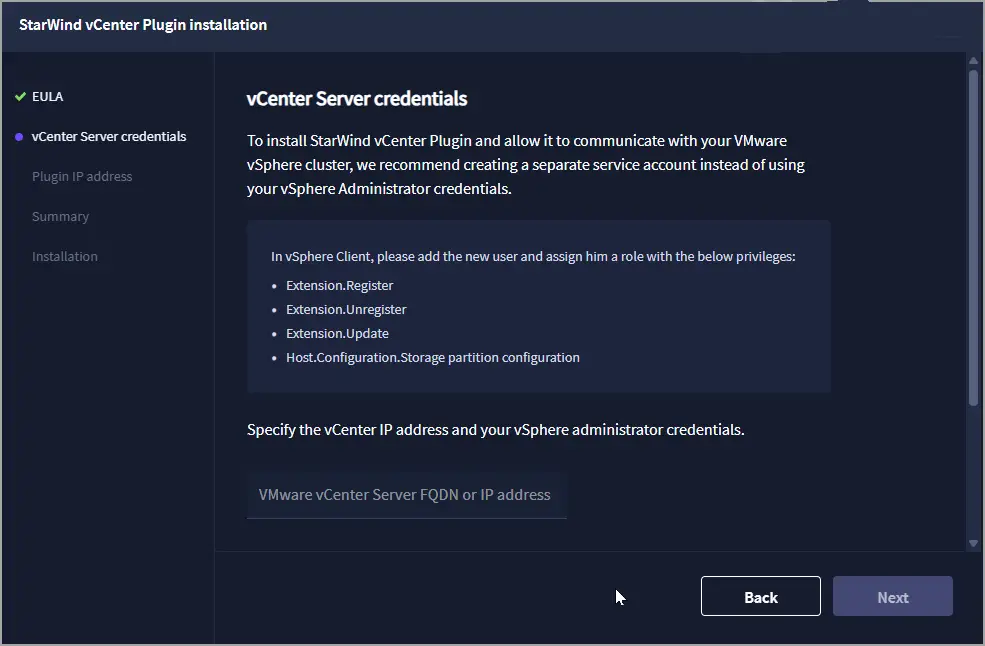The width and height of the screenshot is (985, 646).
Task: Click the Extension.Update privilege text
Action: point(337,333)
